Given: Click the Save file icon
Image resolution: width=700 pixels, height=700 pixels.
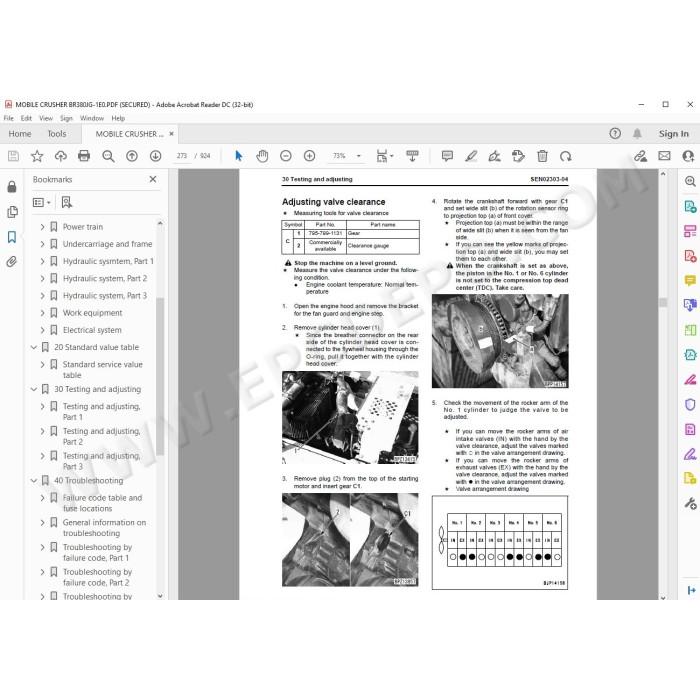Looking at the screenshot, I should click(13, 156).
